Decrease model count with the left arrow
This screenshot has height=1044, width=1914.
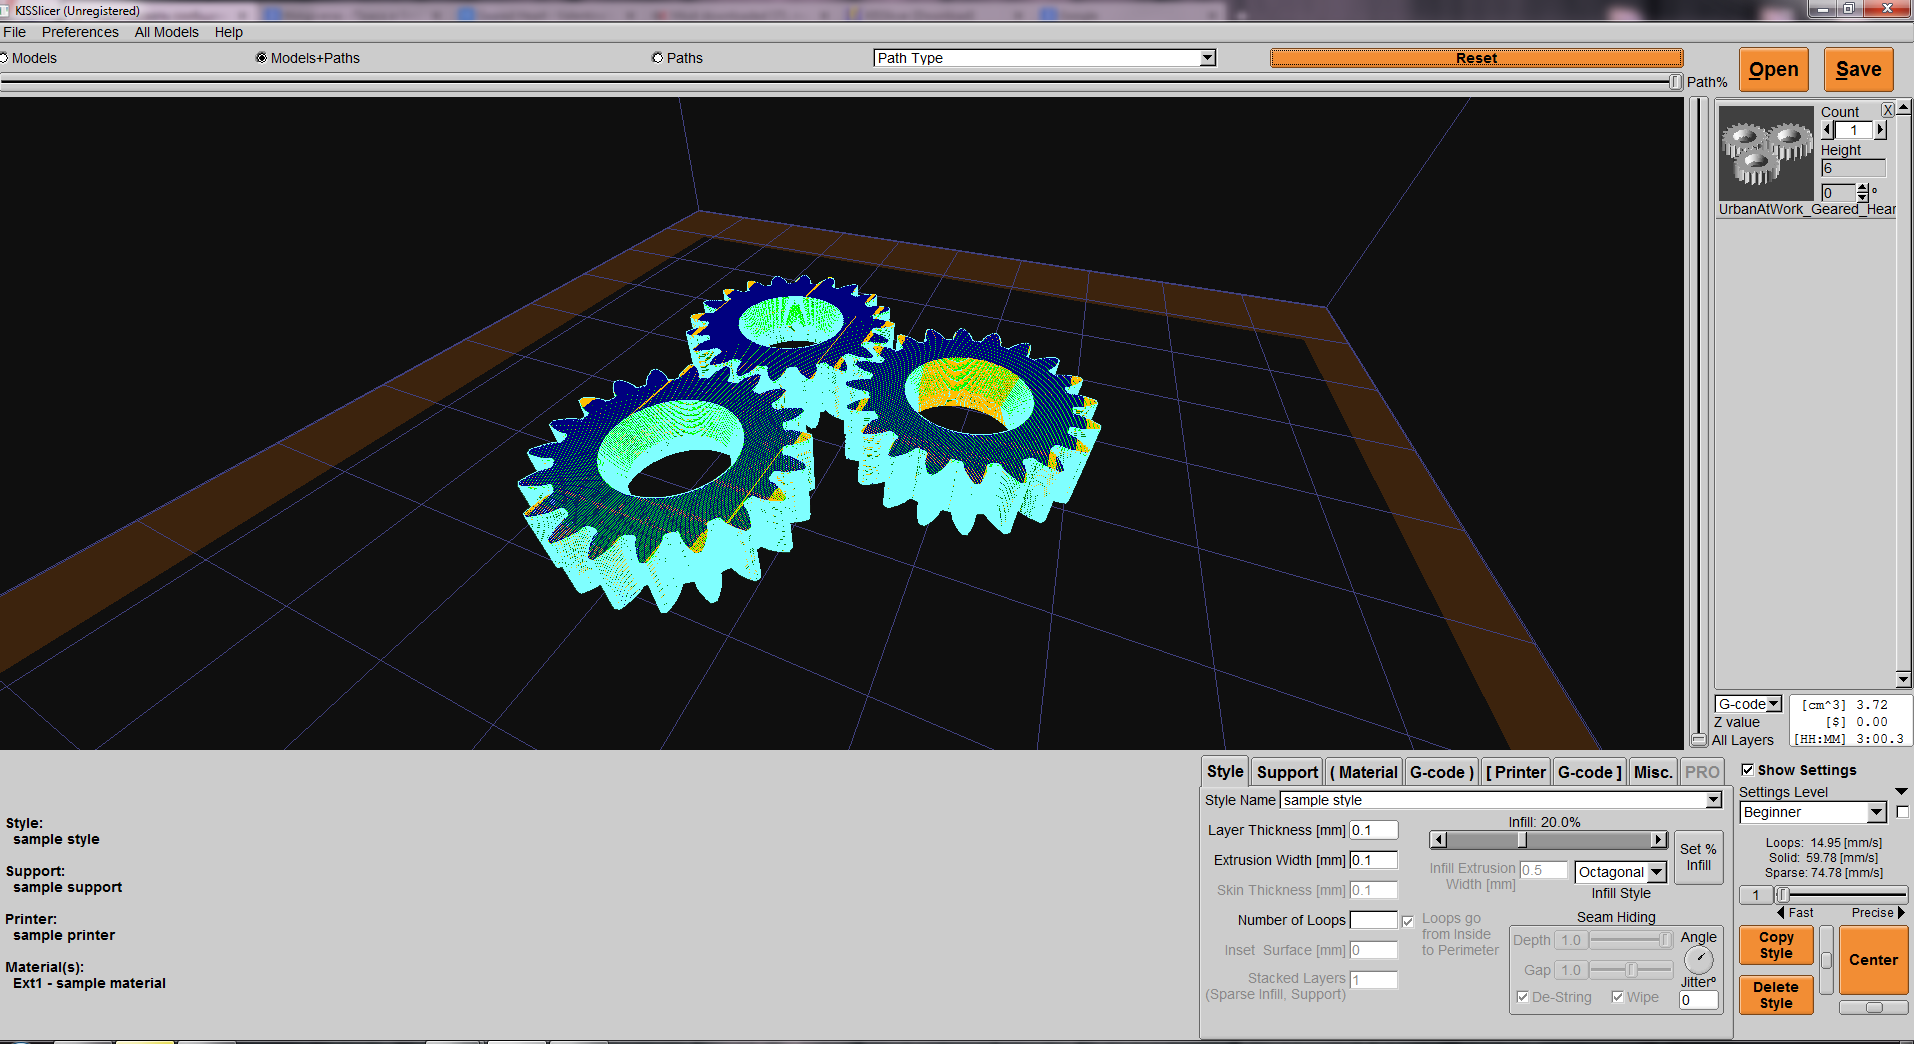(1827, 130)
